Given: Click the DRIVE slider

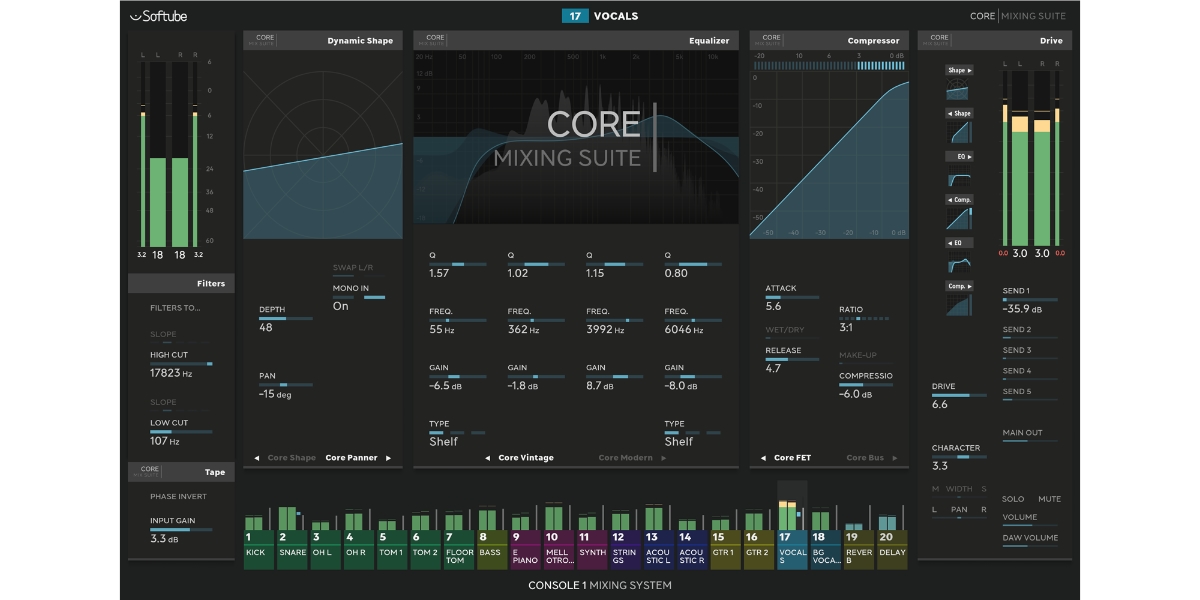Looking at the screenshot, I should 959,396.
